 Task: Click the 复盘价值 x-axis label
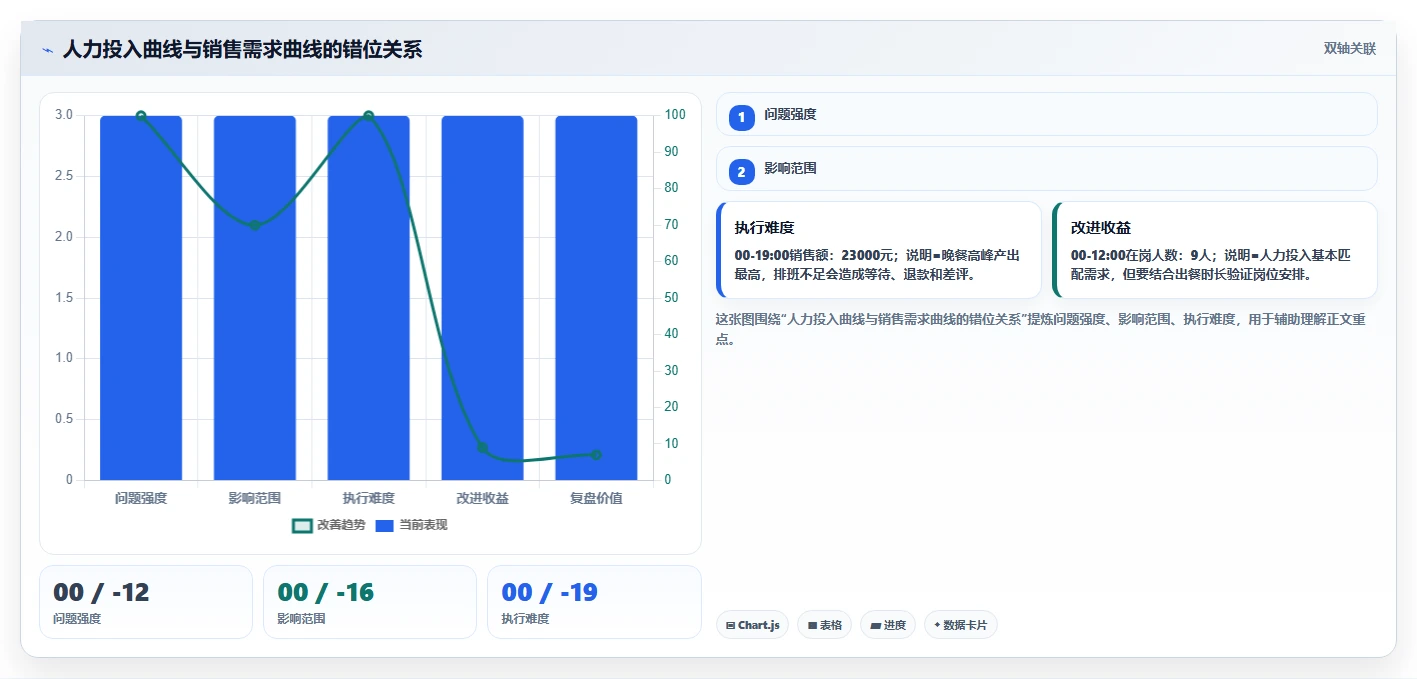(596, 498)
